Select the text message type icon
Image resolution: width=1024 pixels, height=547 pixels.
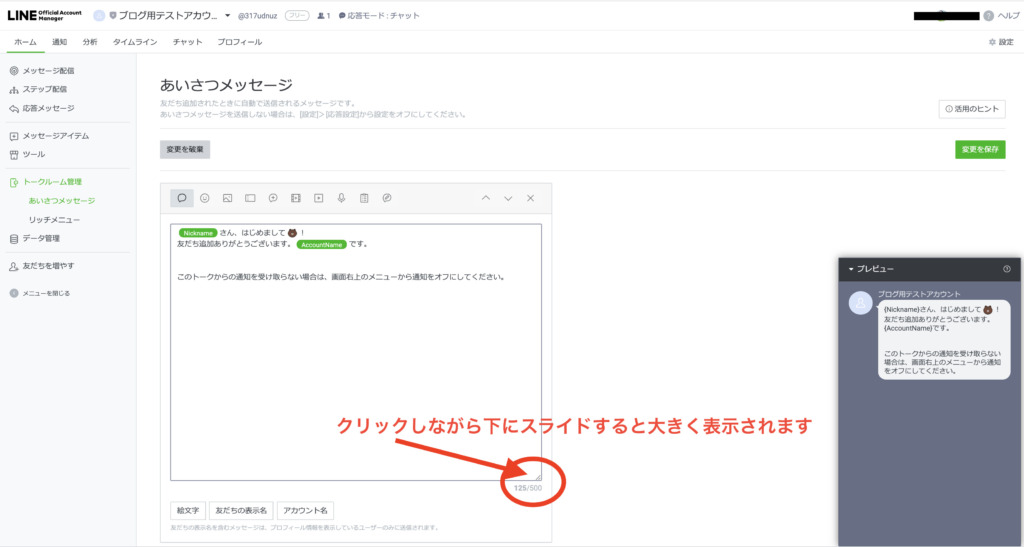coord(182,198)
